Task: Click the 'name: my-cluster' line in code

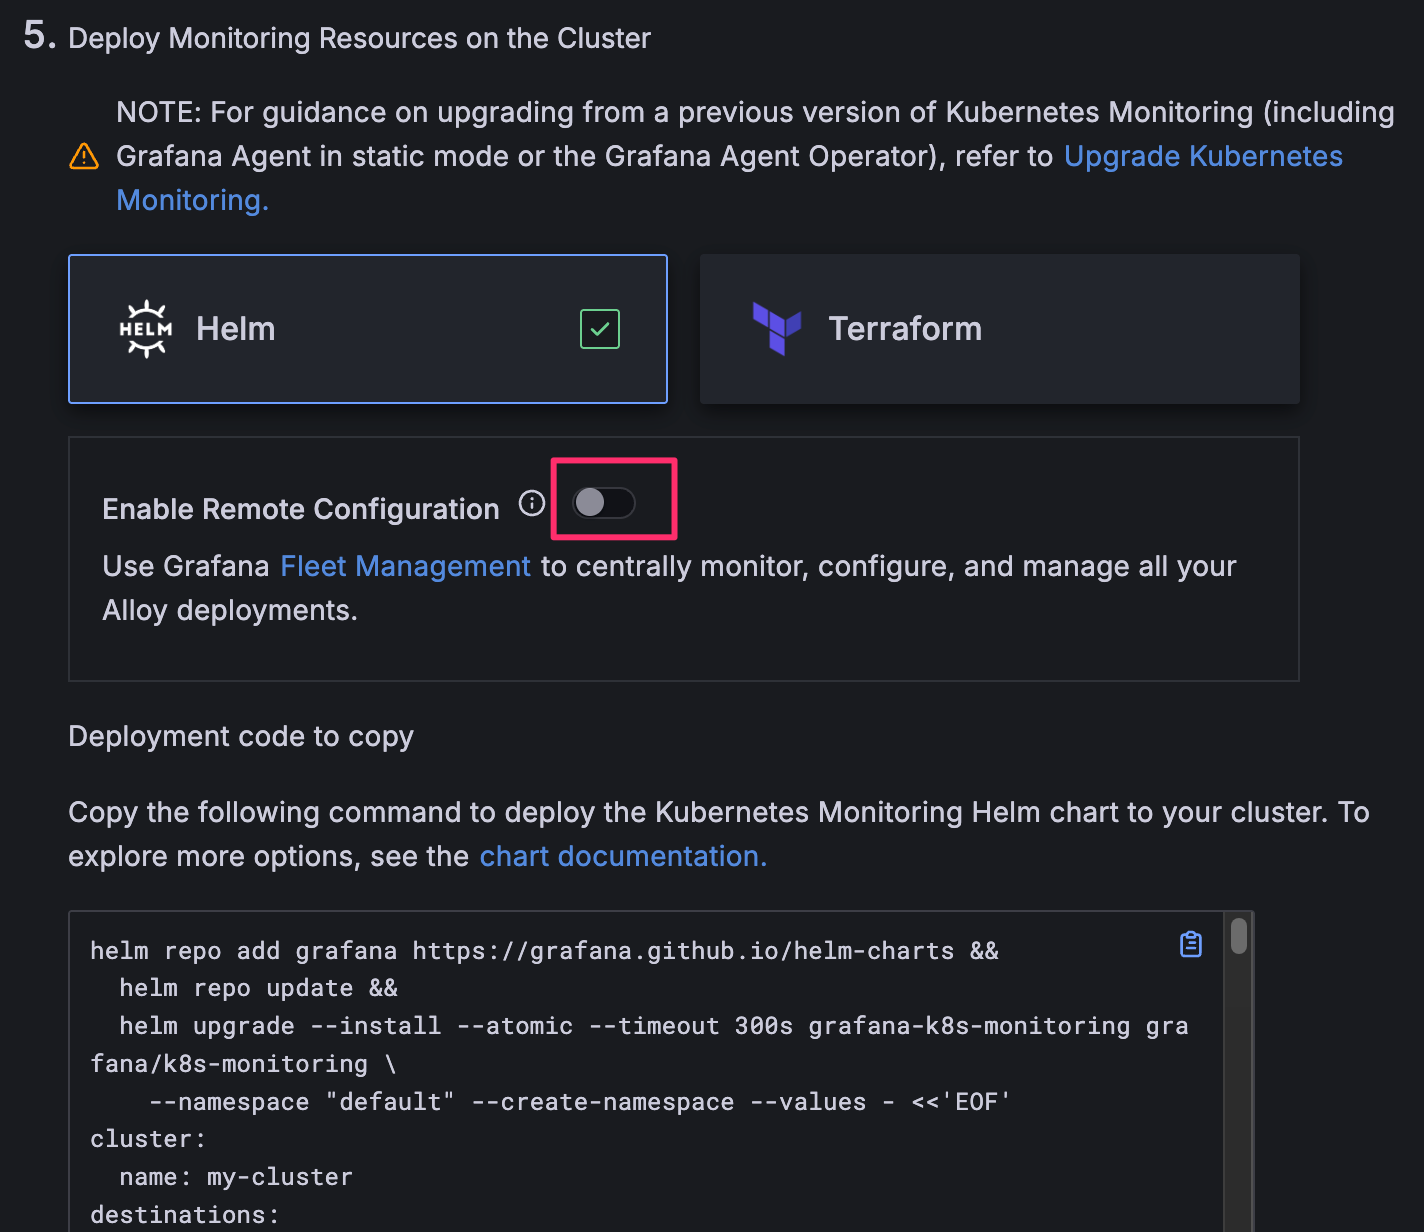Action: (235, 1177)
